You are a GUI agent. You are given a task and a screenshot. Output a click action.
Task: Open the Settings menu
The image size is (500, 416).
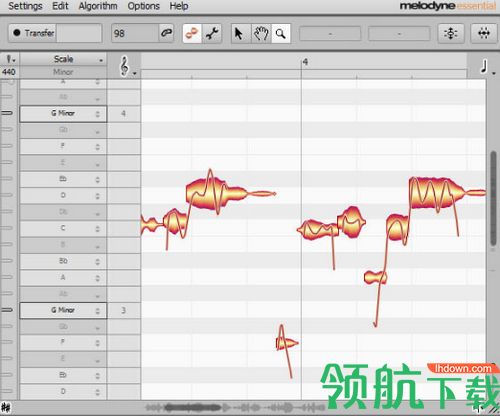25,6
